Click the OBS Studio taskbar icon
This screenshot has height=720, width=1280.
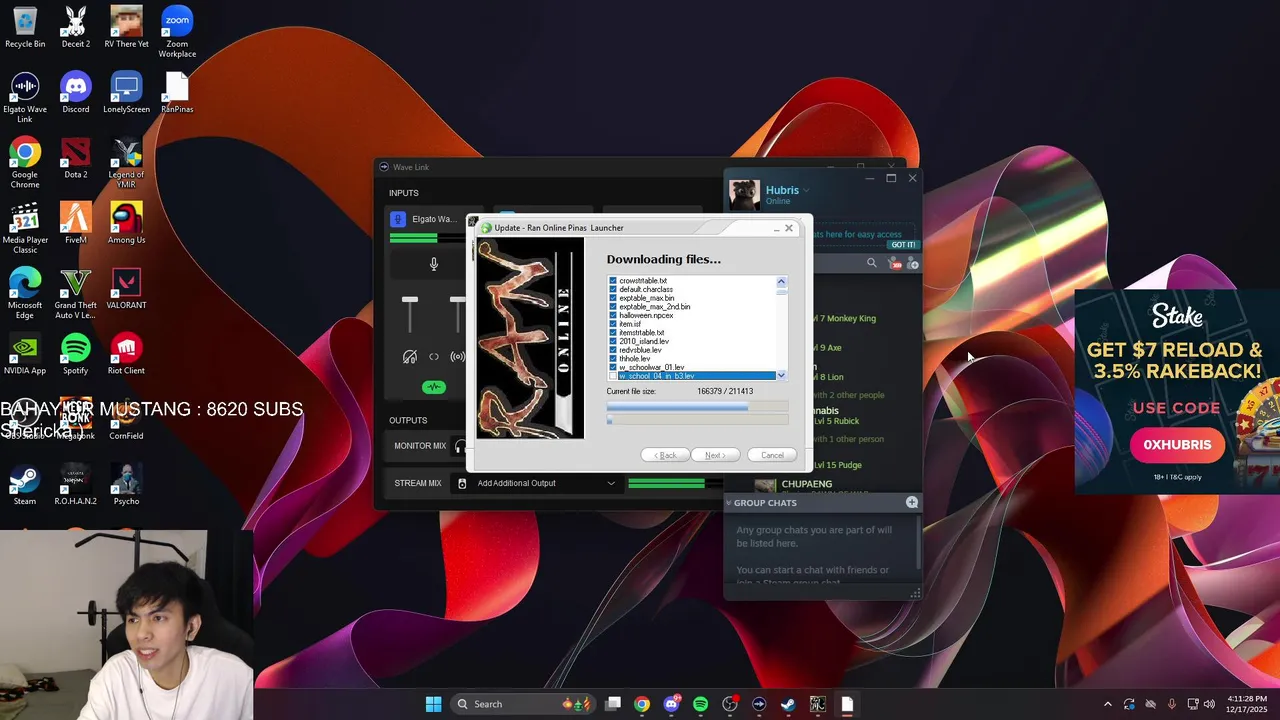tap(730, 704)
